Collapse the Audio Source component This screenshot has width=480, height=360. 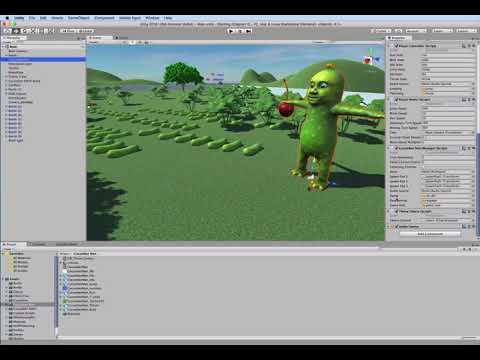(x=389, y=227)
